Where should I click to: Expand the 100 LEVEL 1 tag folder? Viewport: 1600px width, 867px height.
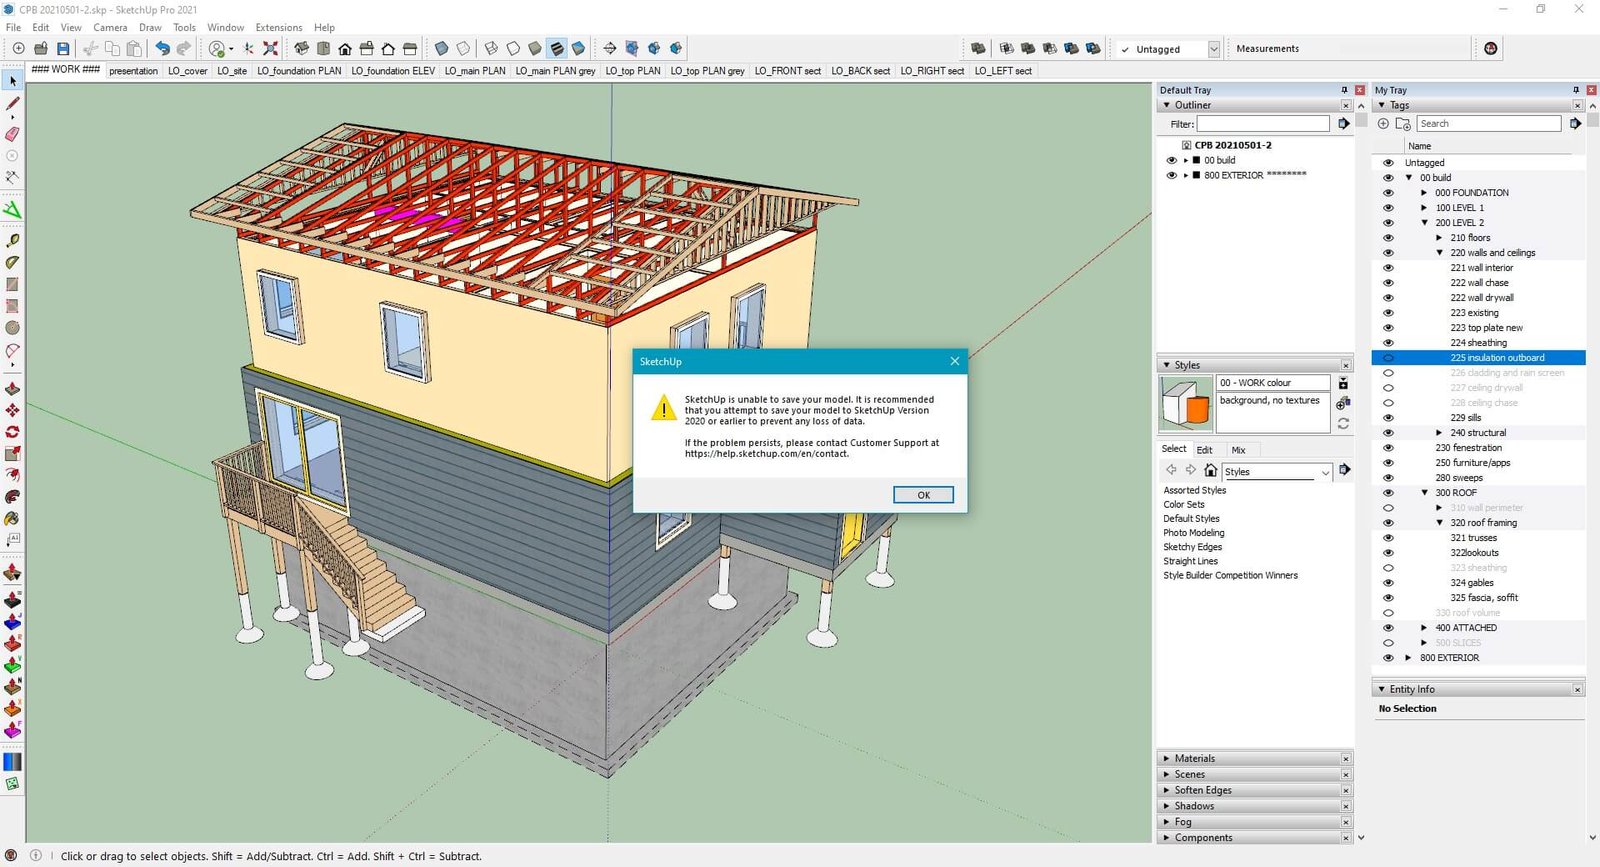pyautogui.click(x=1425, y=208)
